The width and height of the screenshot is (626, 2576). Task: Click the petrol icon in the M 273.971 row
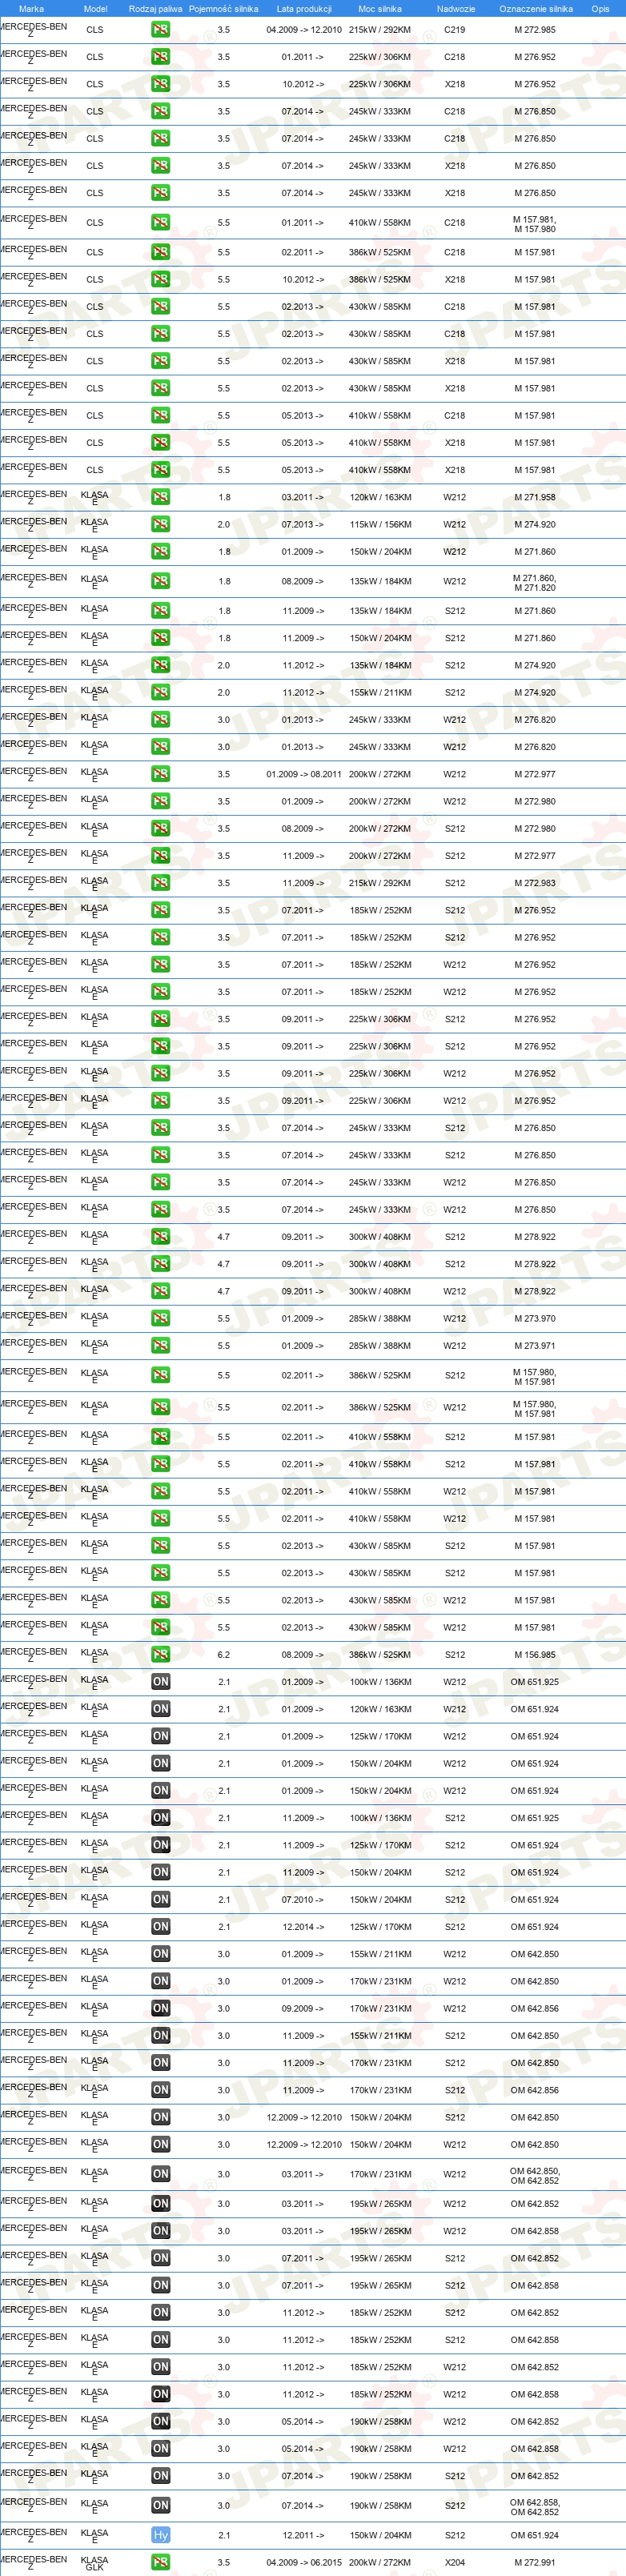pyautogui.click(x=160, y=1346)
